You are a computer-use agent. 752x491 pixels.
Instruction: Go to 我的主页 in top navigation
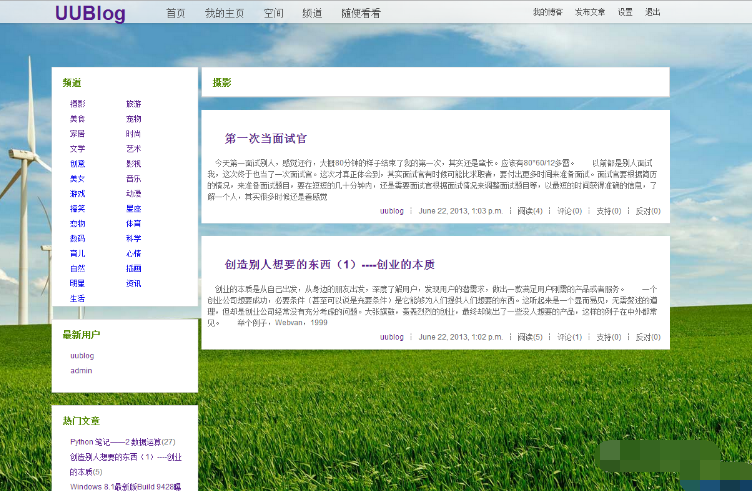pyautogui.click(x=225, y=13)
